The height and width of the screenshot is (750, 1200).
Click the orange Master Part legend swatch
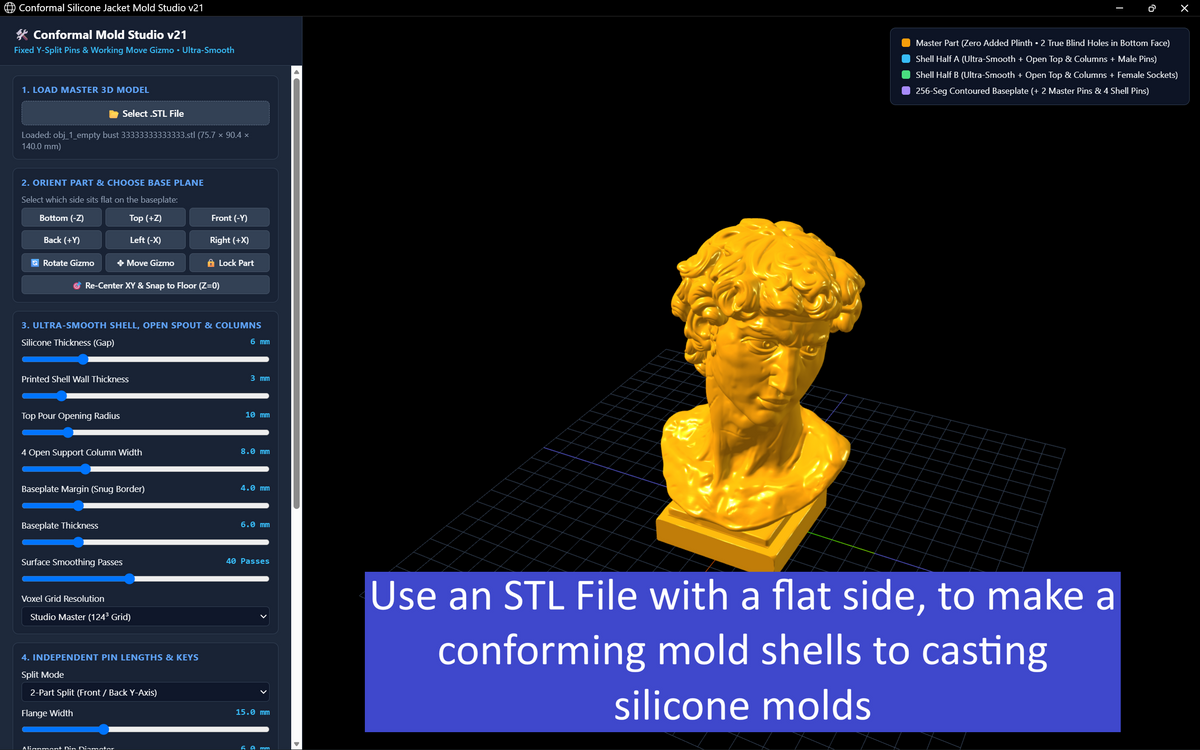tap(905, 43)
